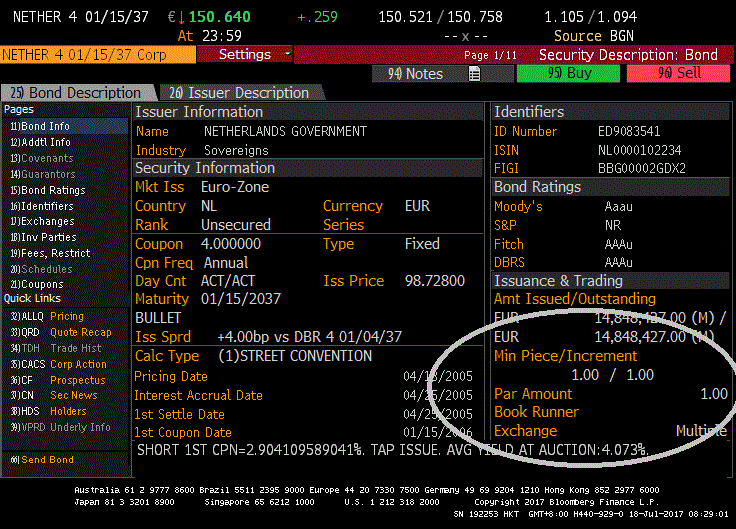The image size is (736, 529).
Task: Open the Identifiers page in sidebar
Action: click(x=42, y=206)
